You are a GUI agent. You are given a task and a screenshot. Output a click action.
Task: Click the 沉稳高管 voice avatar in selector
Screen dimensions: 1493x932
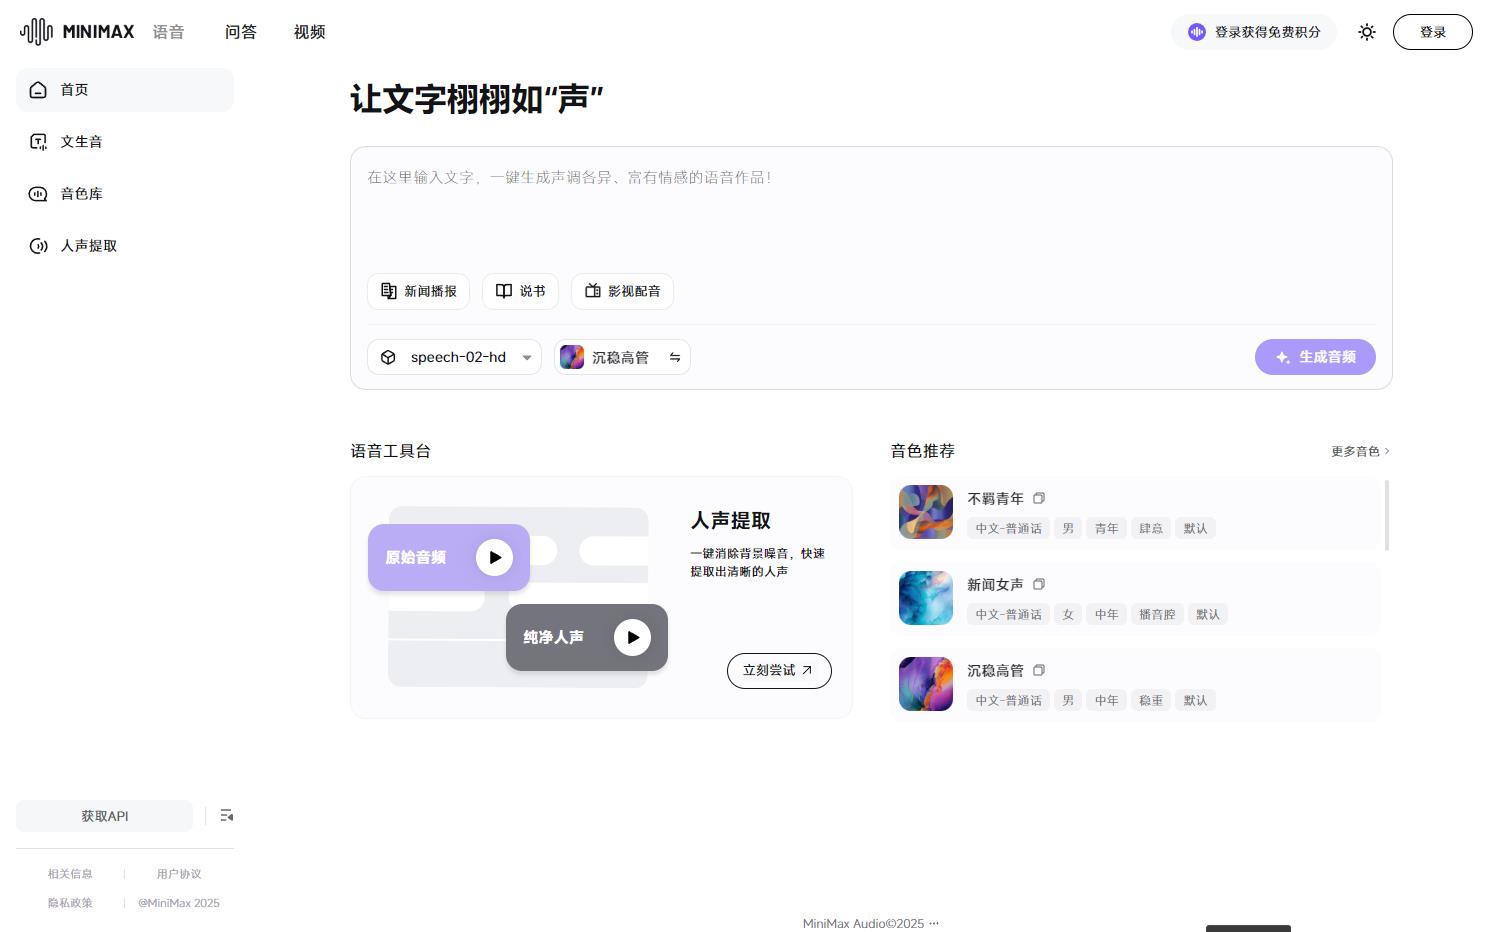pyautogui.click(x=572, y=357)
